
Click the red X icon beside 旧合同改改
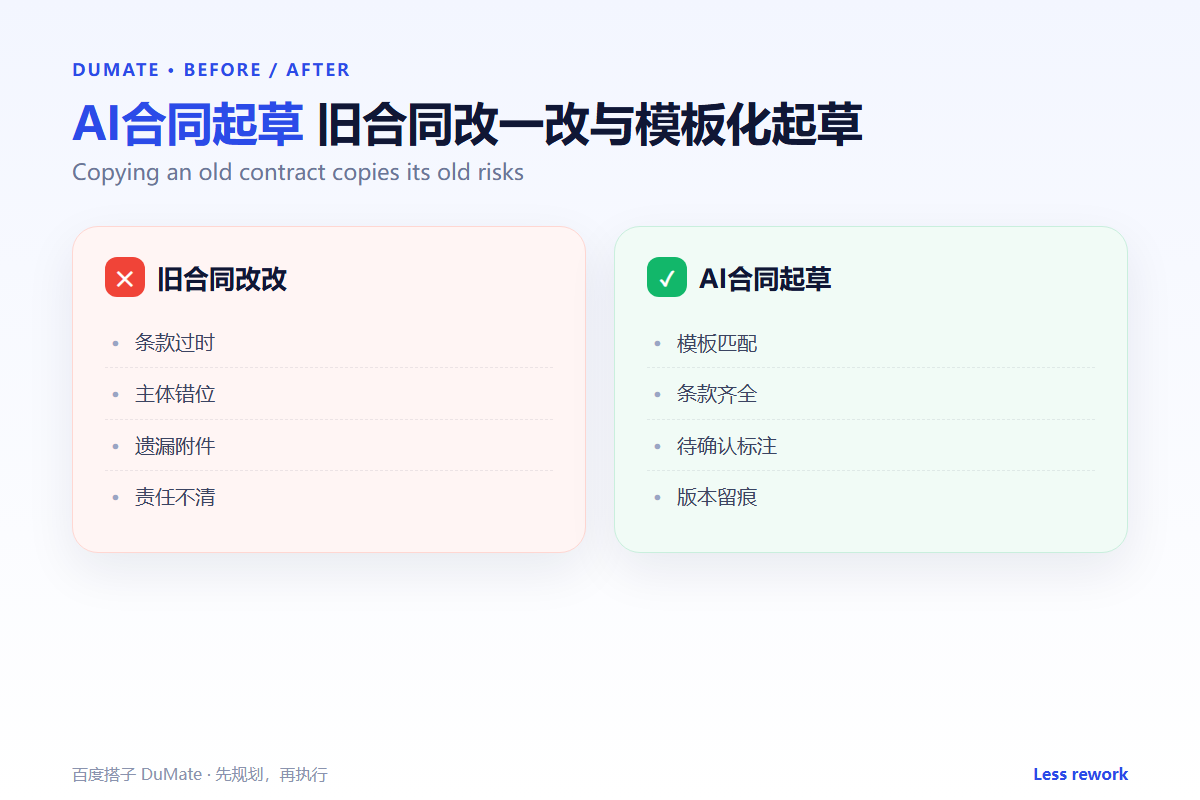125,277
